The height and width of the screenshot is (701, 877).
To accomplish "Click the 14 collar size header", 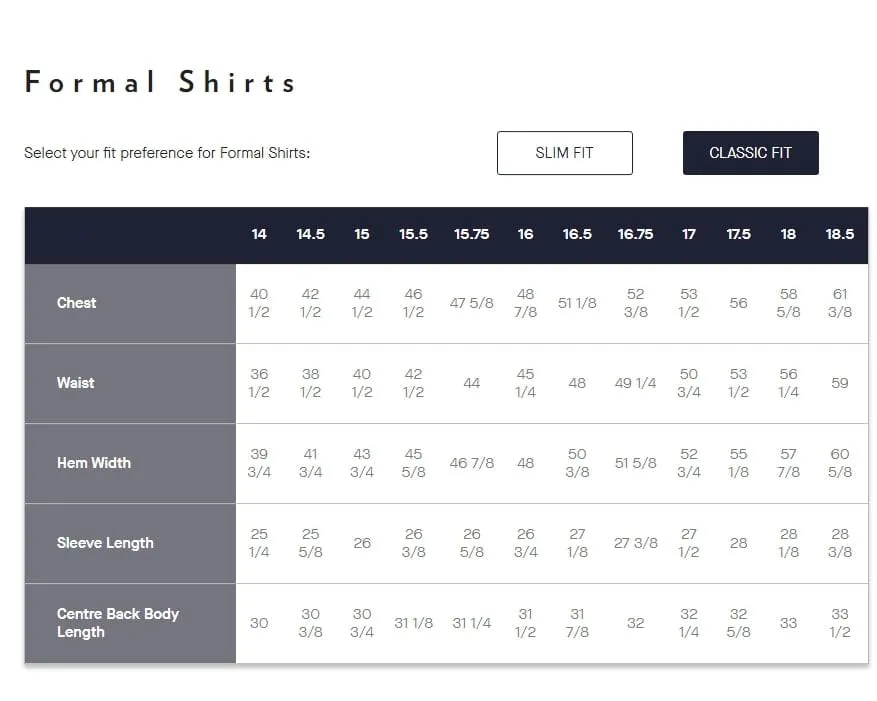I will pos(258,234).
